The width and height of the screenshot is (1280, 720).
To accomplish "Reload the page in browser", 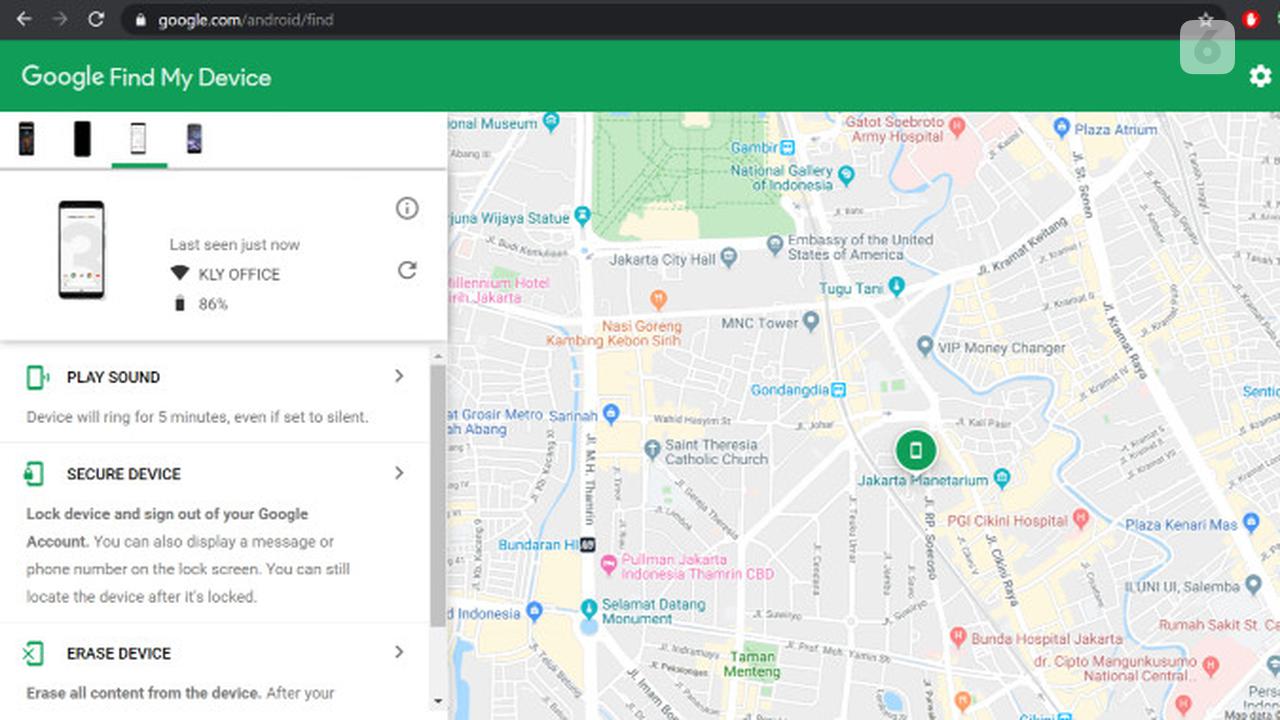I will 96,19.
